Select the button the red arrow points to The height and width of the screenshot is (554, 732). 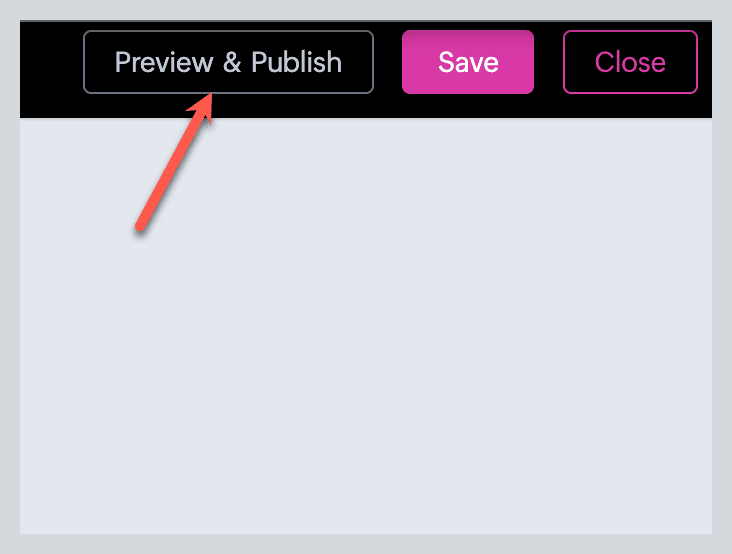click(228, 62)
